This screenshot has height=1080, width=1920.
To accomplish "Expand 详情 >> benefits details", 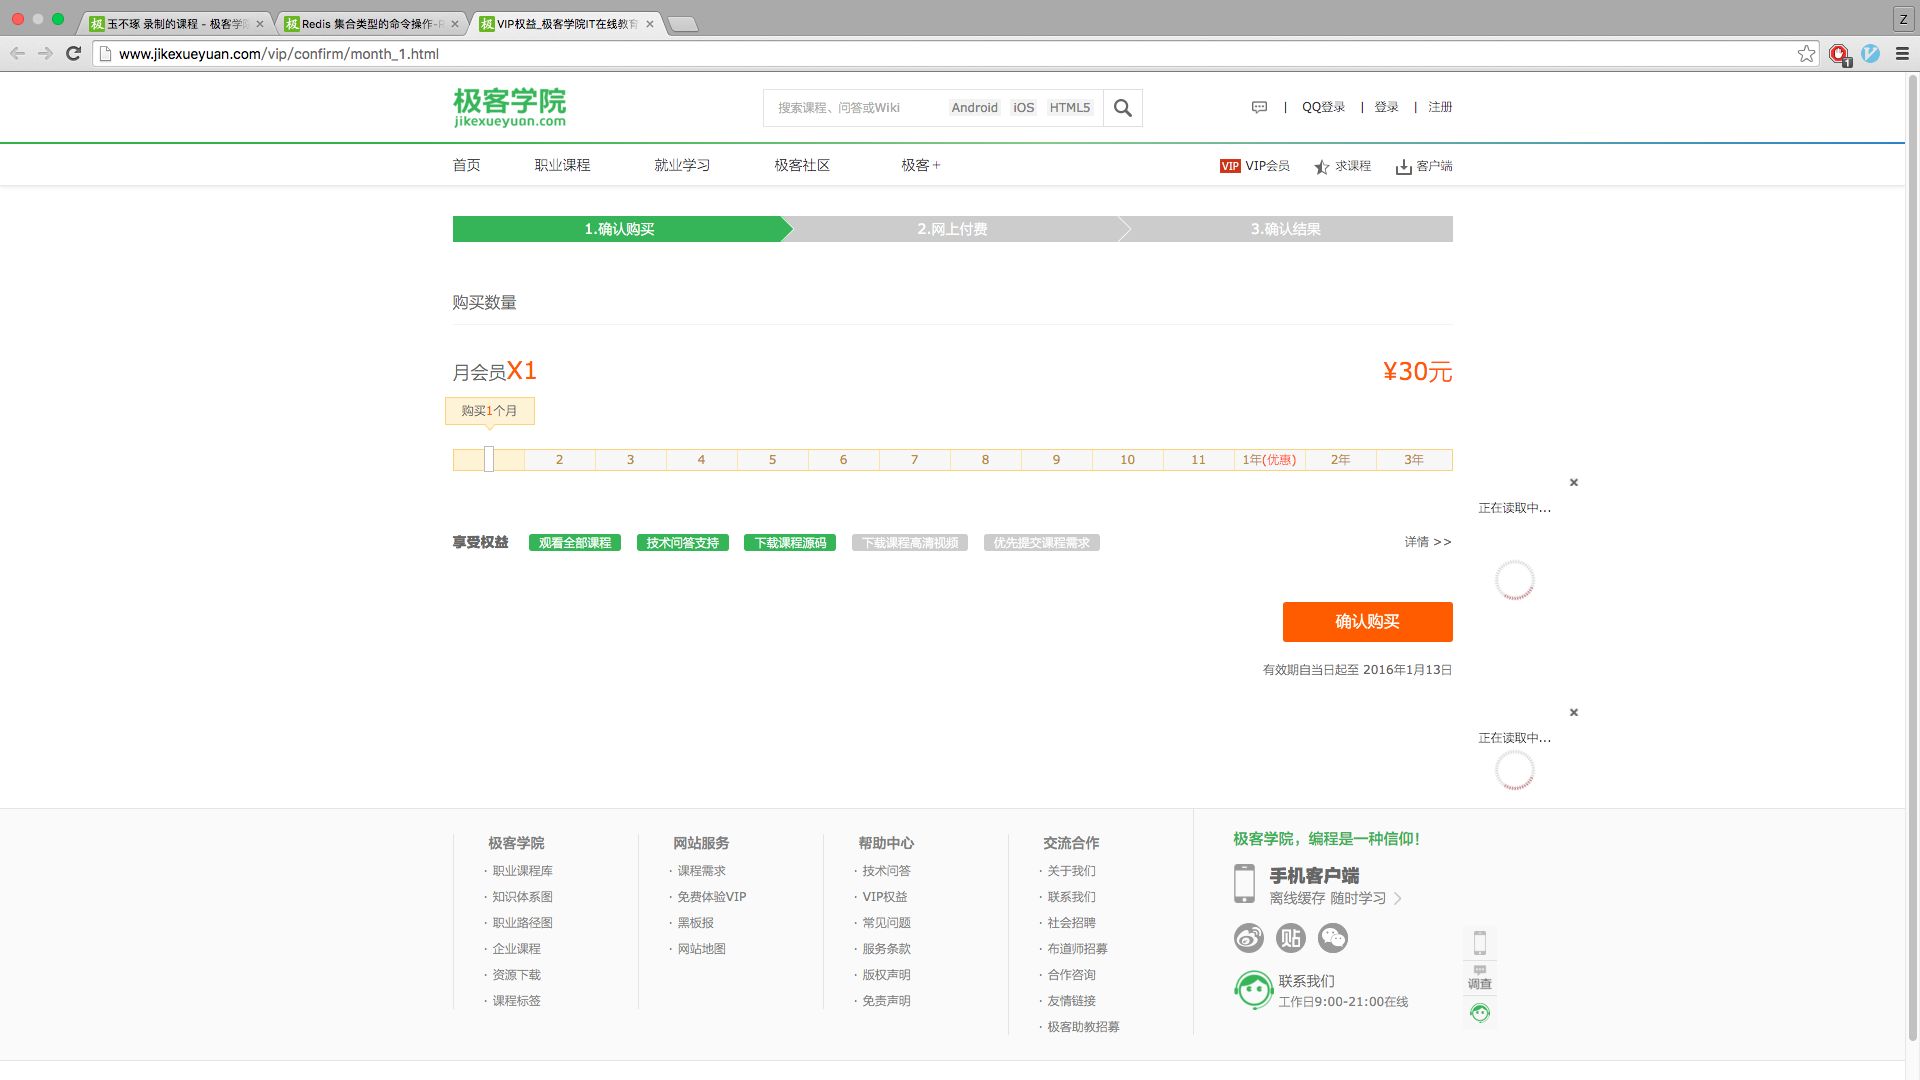I will pos(1427,542).
